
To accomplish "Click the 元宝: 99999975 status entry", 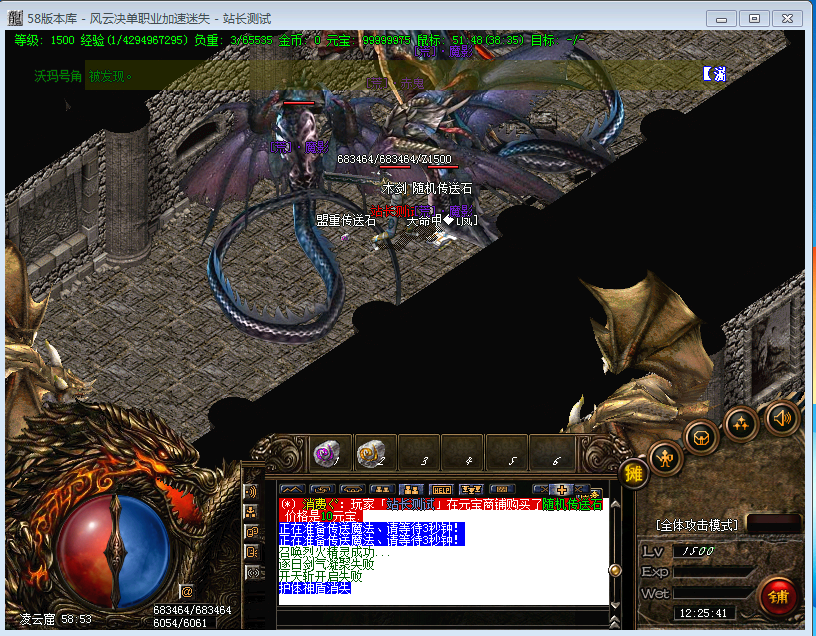I will click(x=368, y=40).
